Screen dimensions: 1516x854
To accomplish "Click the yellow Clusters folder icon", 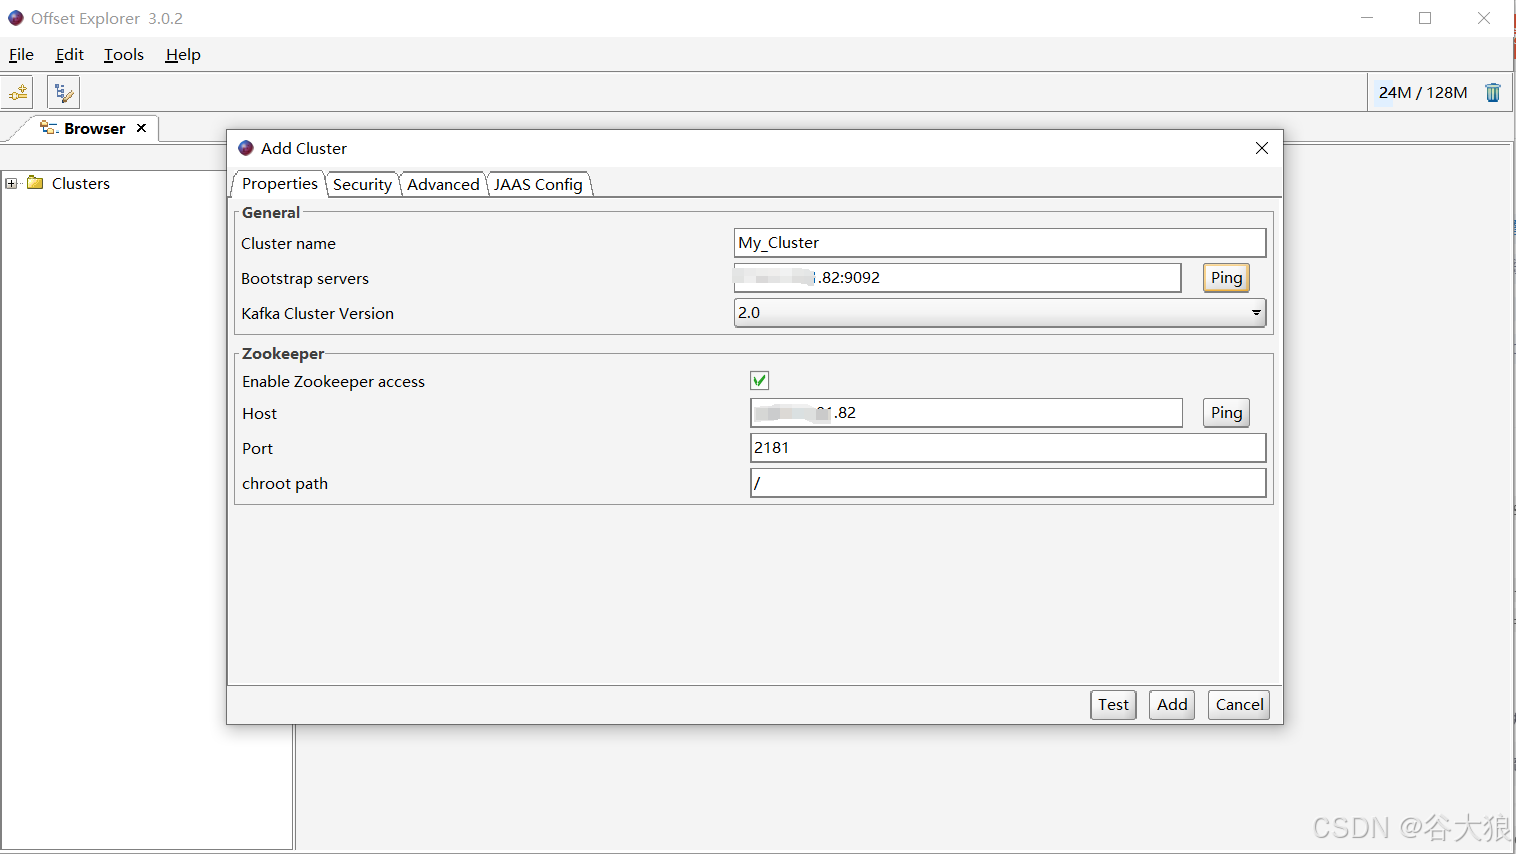I will (x=36, y=183).
